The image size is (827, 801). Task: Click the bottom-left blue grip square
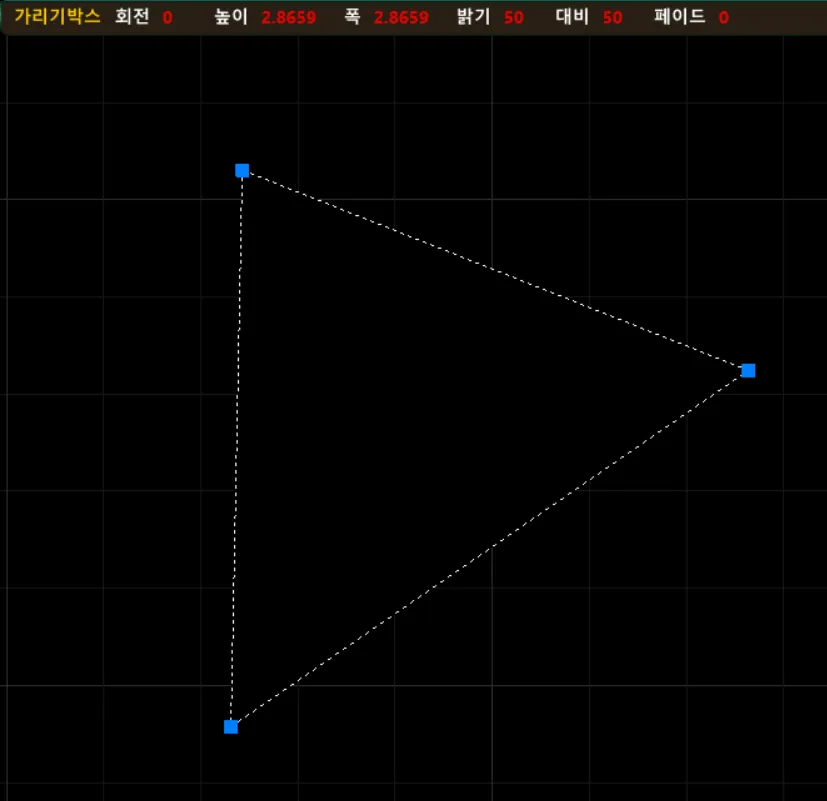point(231,727)
